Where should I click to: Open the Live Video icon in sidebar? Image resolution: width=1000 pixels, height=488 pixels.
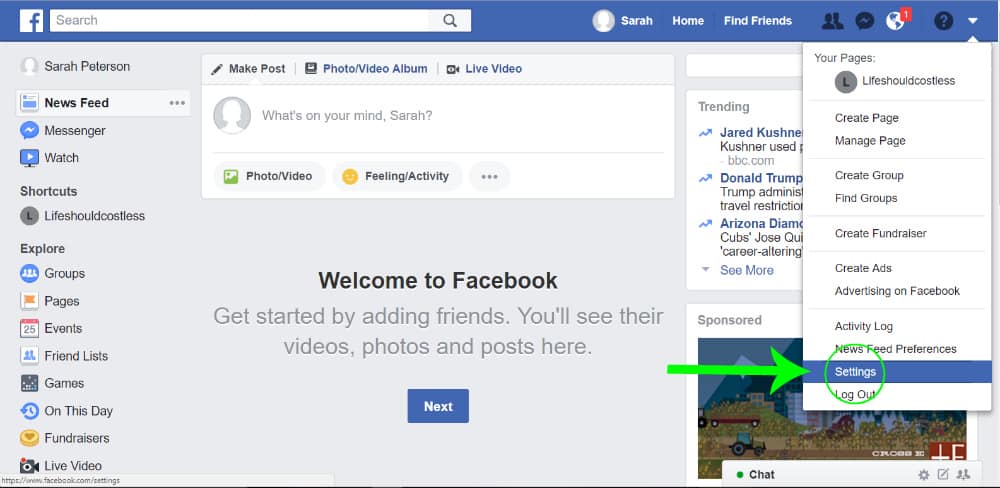(29, 466)
